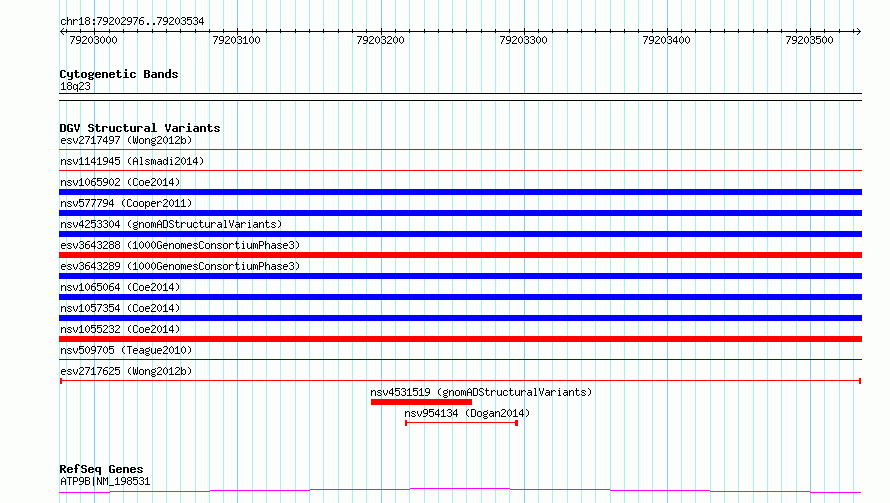Select esv3643288 (1000GenomesConsortiumPhase3) label
This screenshot has height=503, width=890.
[180, 245]
